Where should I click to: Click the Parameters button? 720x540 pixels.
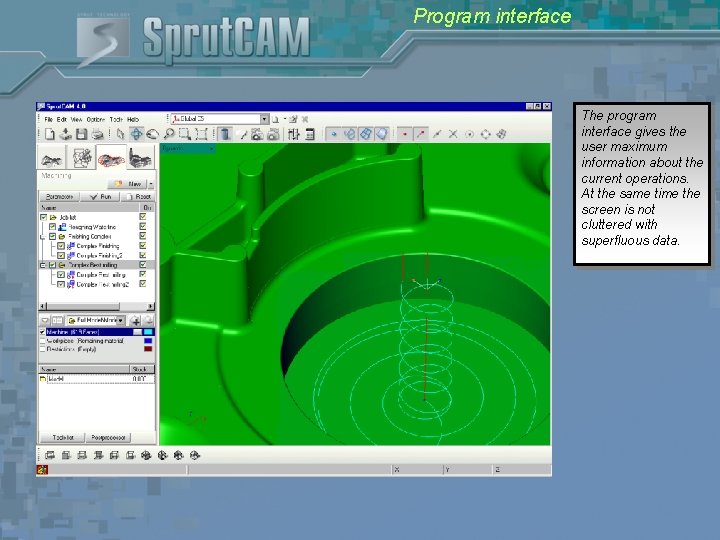click(59, 197)
